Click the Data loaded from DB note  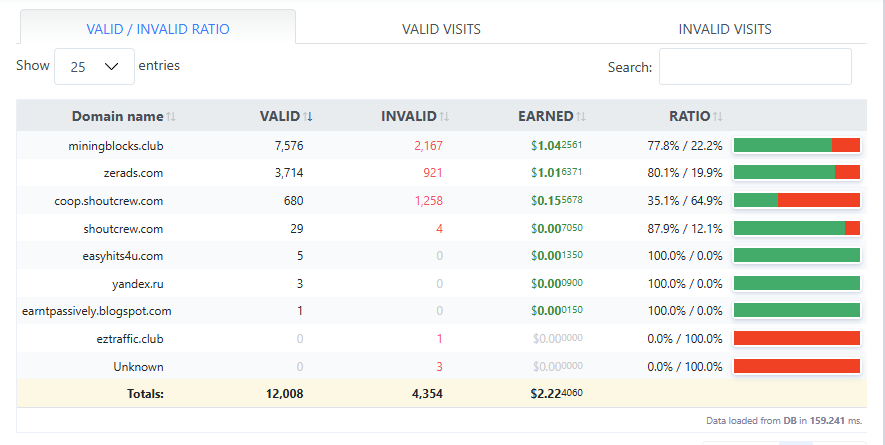coord(784,421)
